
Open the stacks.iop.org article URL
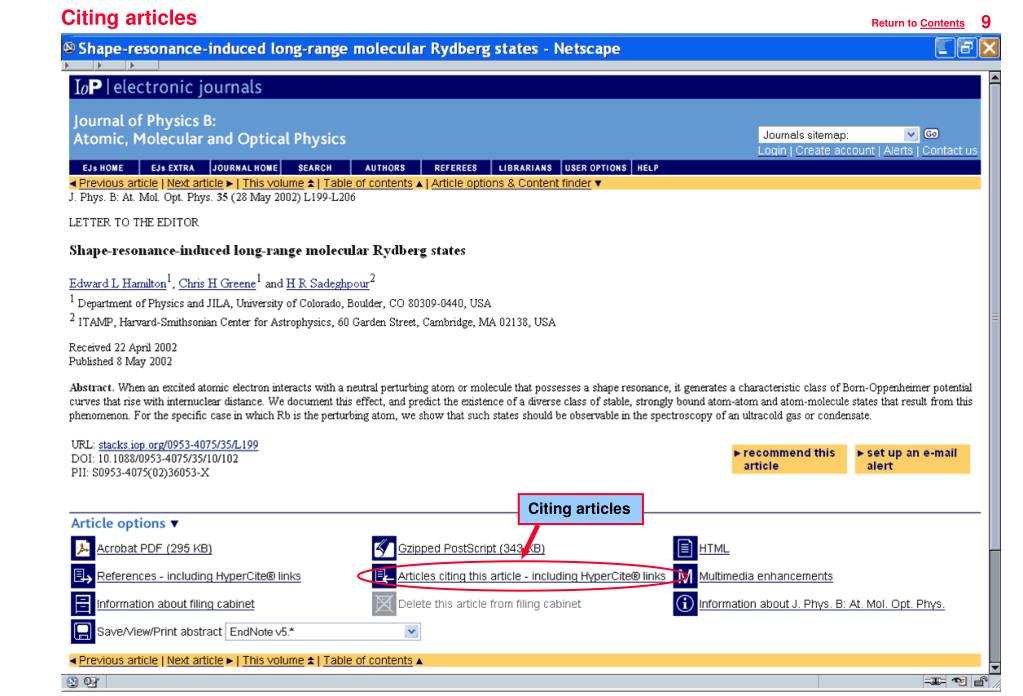coord(178,445)
